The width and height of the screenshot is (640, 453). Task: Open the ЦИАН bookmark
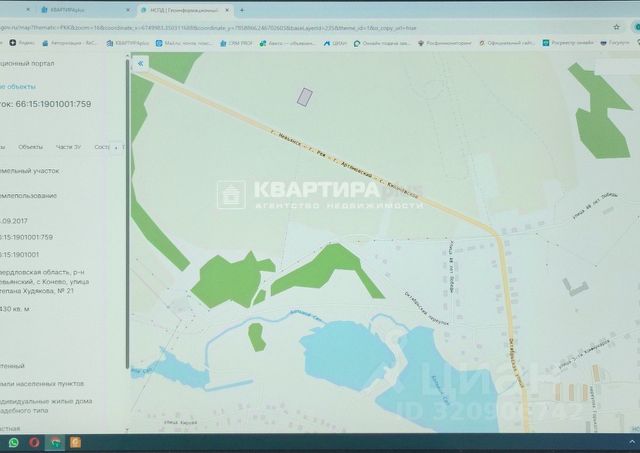point(335,43)
